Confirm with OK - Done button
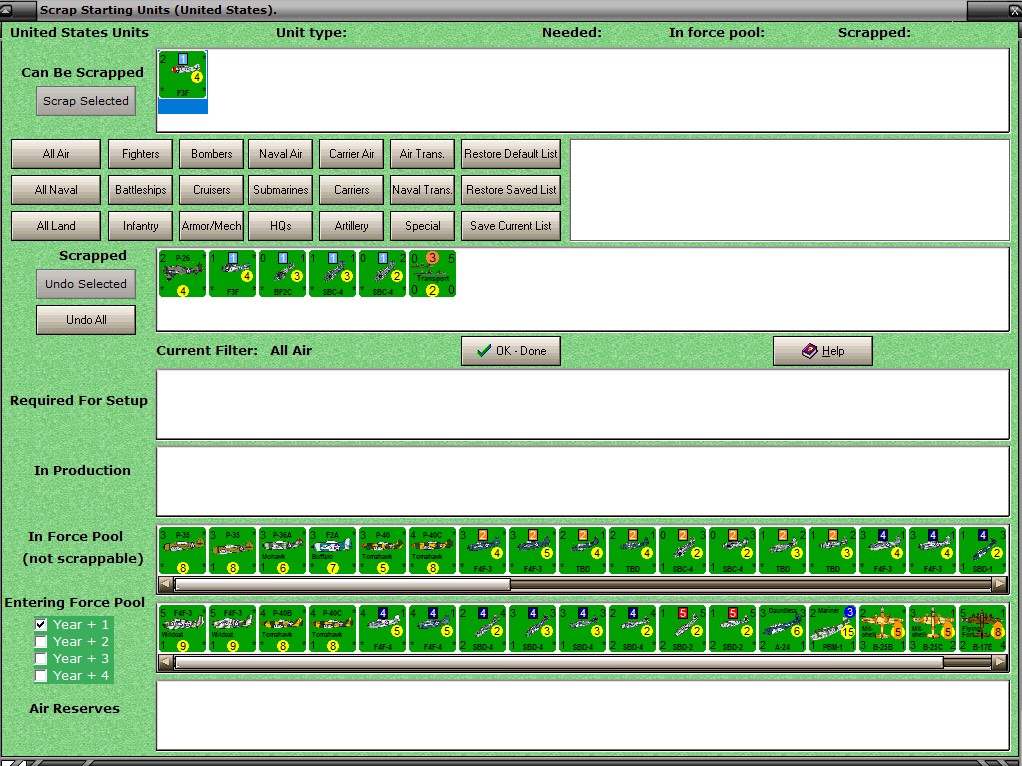1022x766 pixels. click(x=510, y=351)
